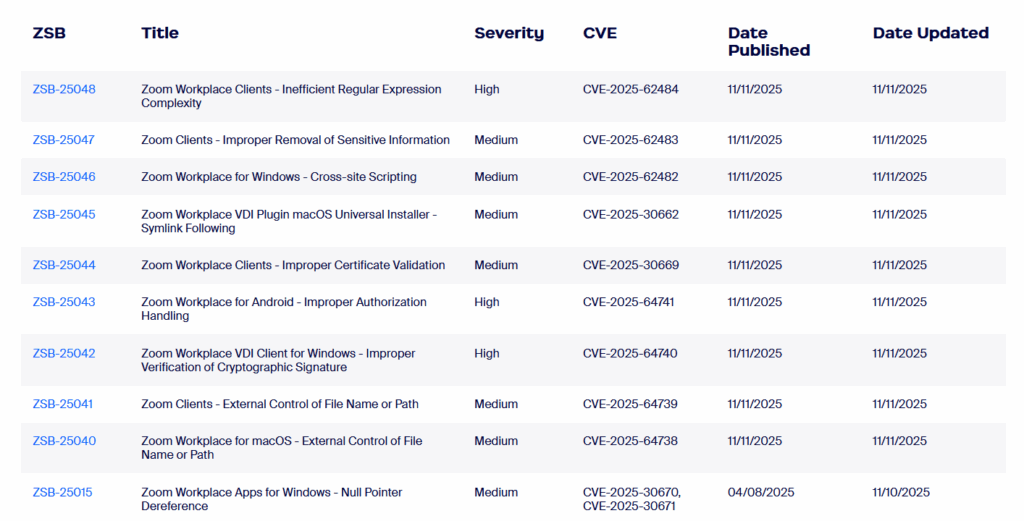The image size is (1024, 521).
Task: Click the CVE-2025-64741 cell
Action: [x=630, y=302]
